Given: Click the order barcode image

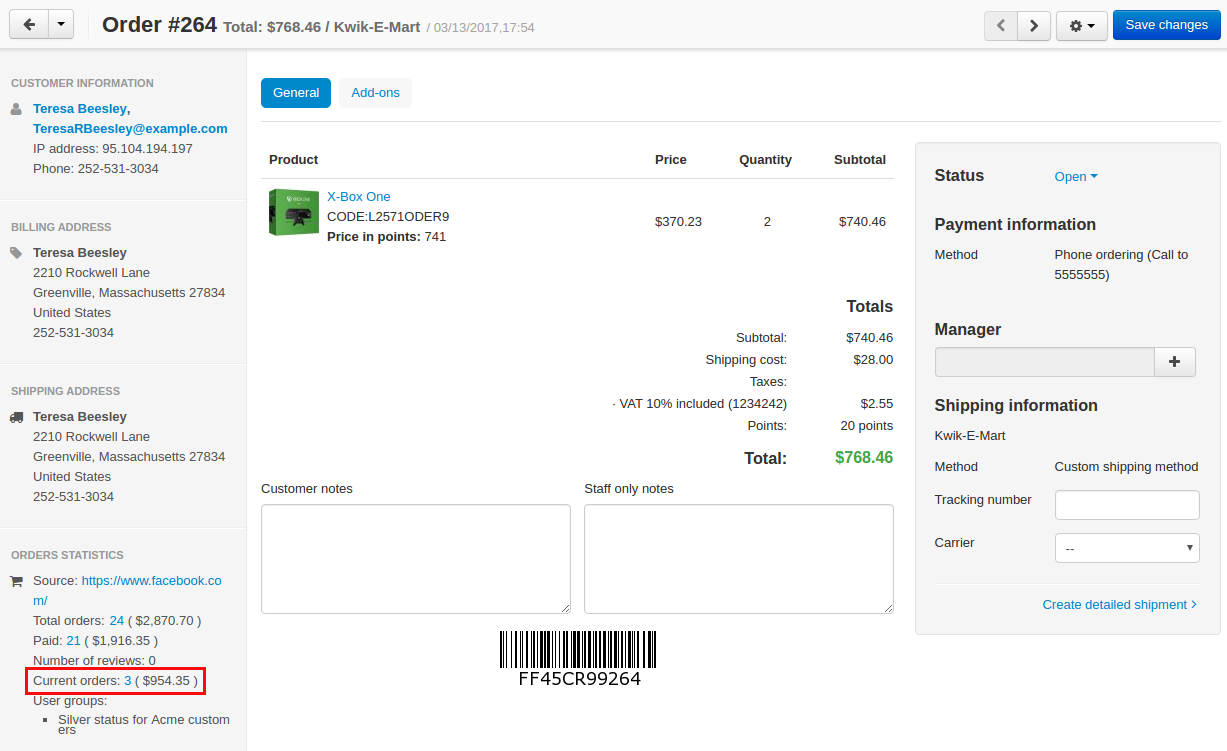Looking at the screenshot, I should point(578,658).
